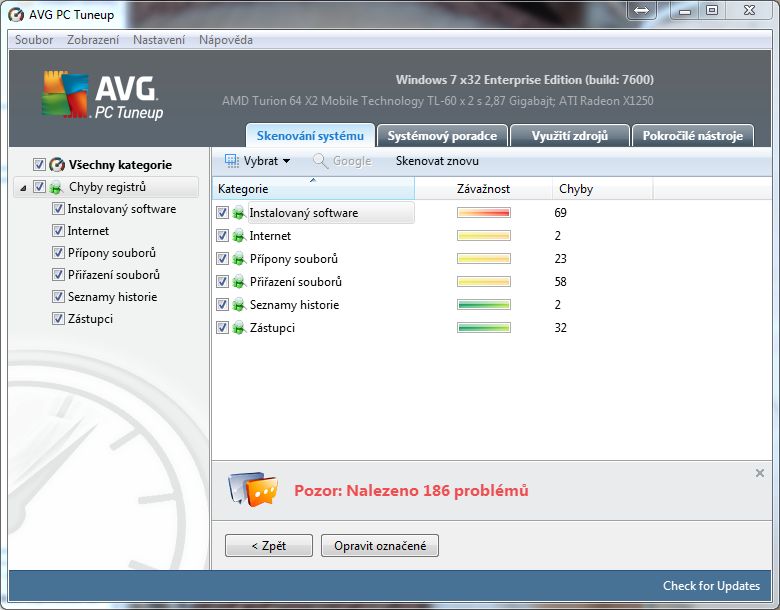Open the Soubor menu
Screen dimensions: 780x610
pyautogui.click(x=34, y=40)
